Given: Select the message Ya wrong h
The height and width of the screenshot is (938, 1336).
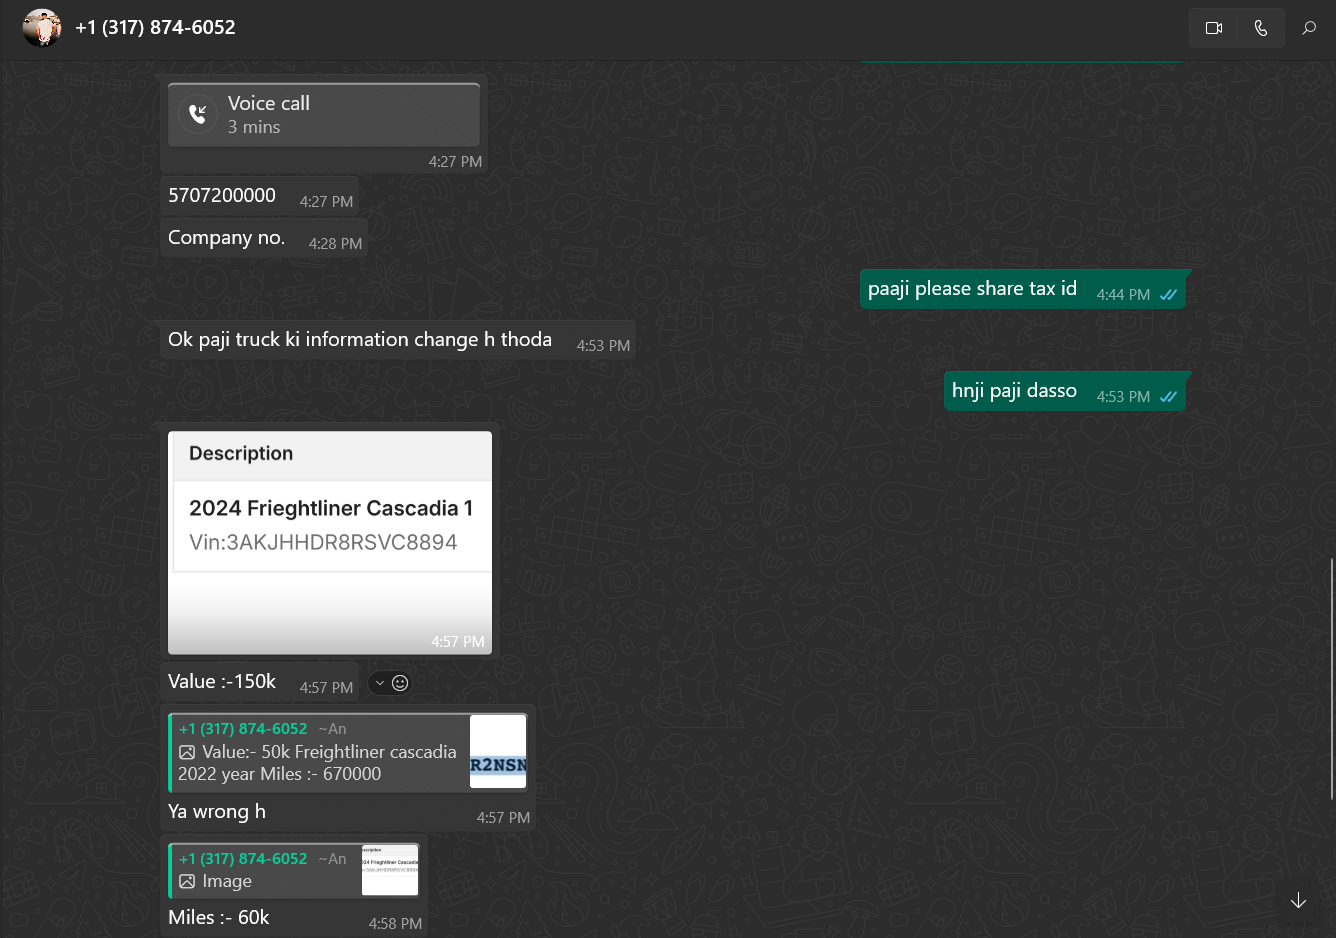Looking at the screenshot, I should click(217, 812).
